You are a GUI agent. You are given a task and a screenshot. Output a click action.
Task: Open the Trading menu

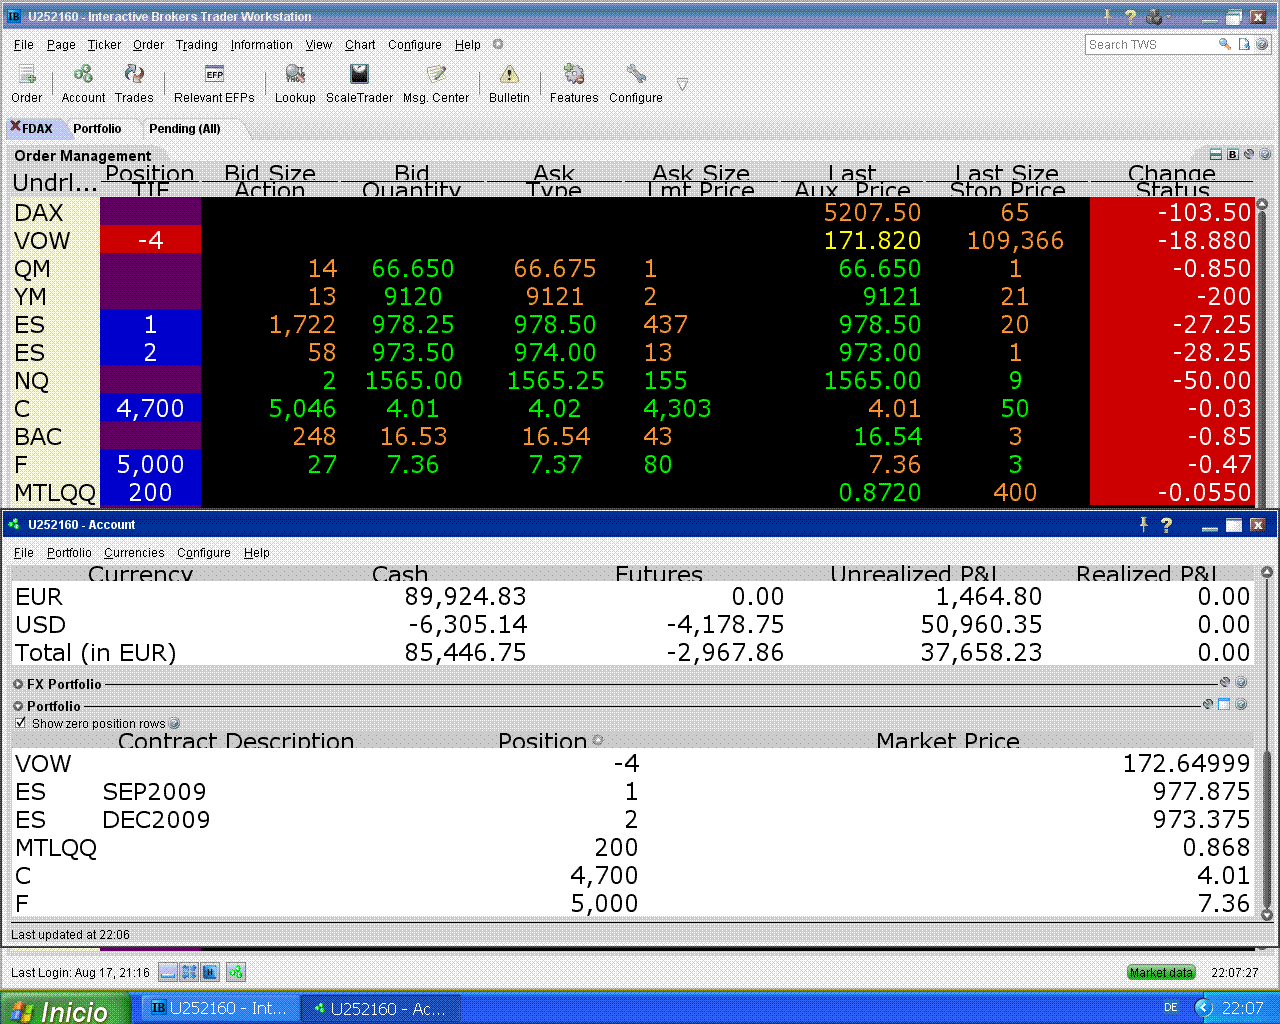(x=196, y=45)
